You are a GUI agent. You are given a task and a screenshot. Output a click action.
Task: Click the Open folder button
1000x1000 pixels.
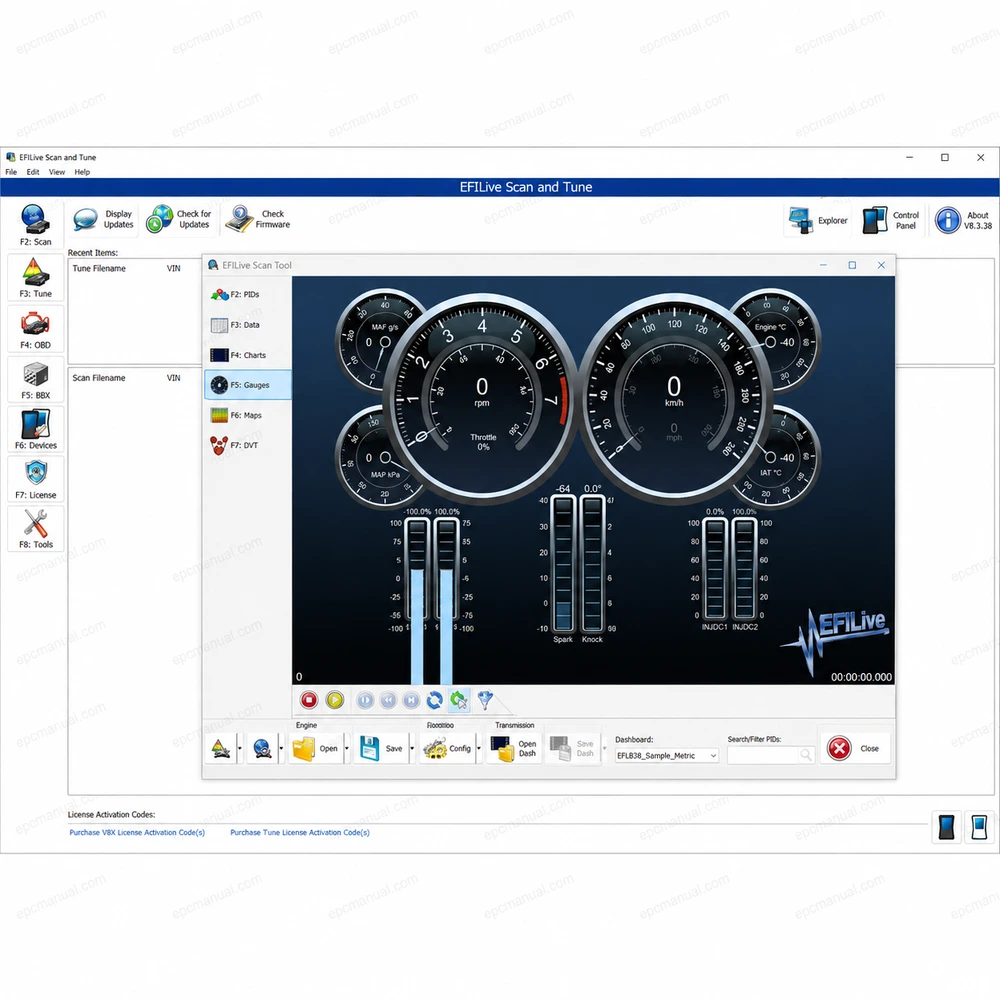[316, 749]
